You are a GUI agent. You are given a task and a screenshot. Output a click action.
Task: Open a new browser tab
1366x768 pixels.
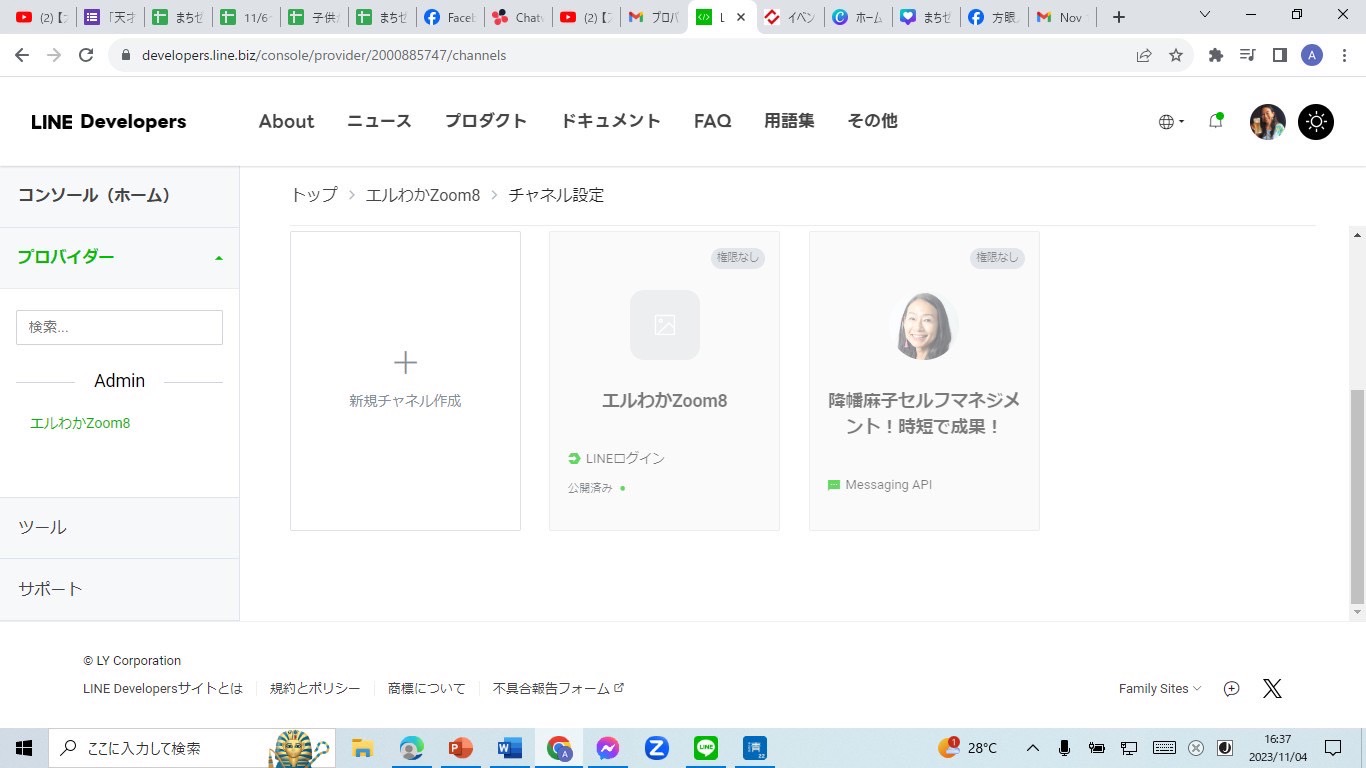1119,17
